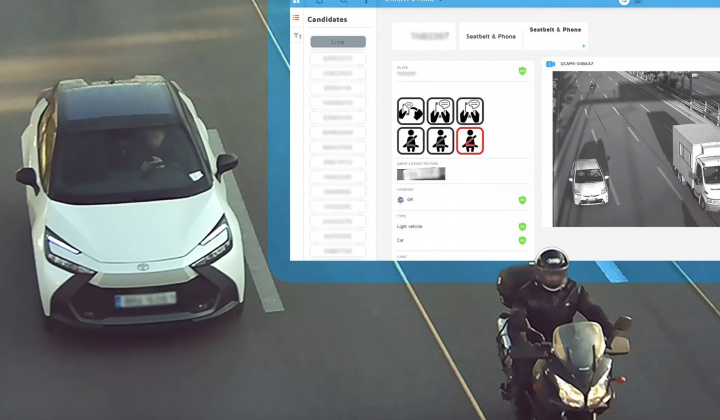
Task: Click the Light vehicle type value
Action: [x=410, y=227]
